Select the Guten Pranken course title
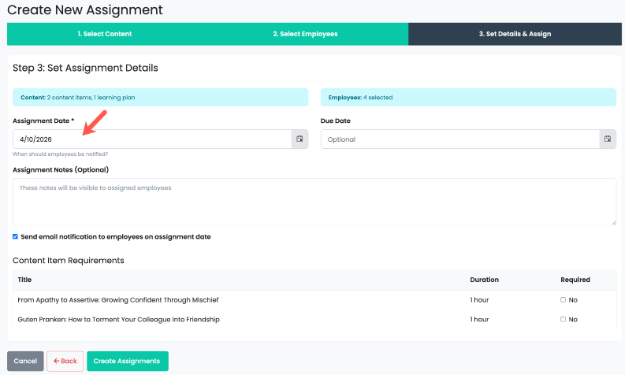625x375 pixels. [118, 320]
